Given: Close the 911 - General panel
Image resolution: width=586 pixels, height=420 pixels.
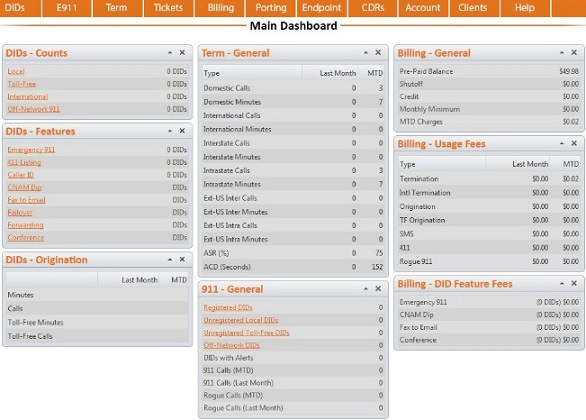Looking at the screenshot, I should click(378, 289).
